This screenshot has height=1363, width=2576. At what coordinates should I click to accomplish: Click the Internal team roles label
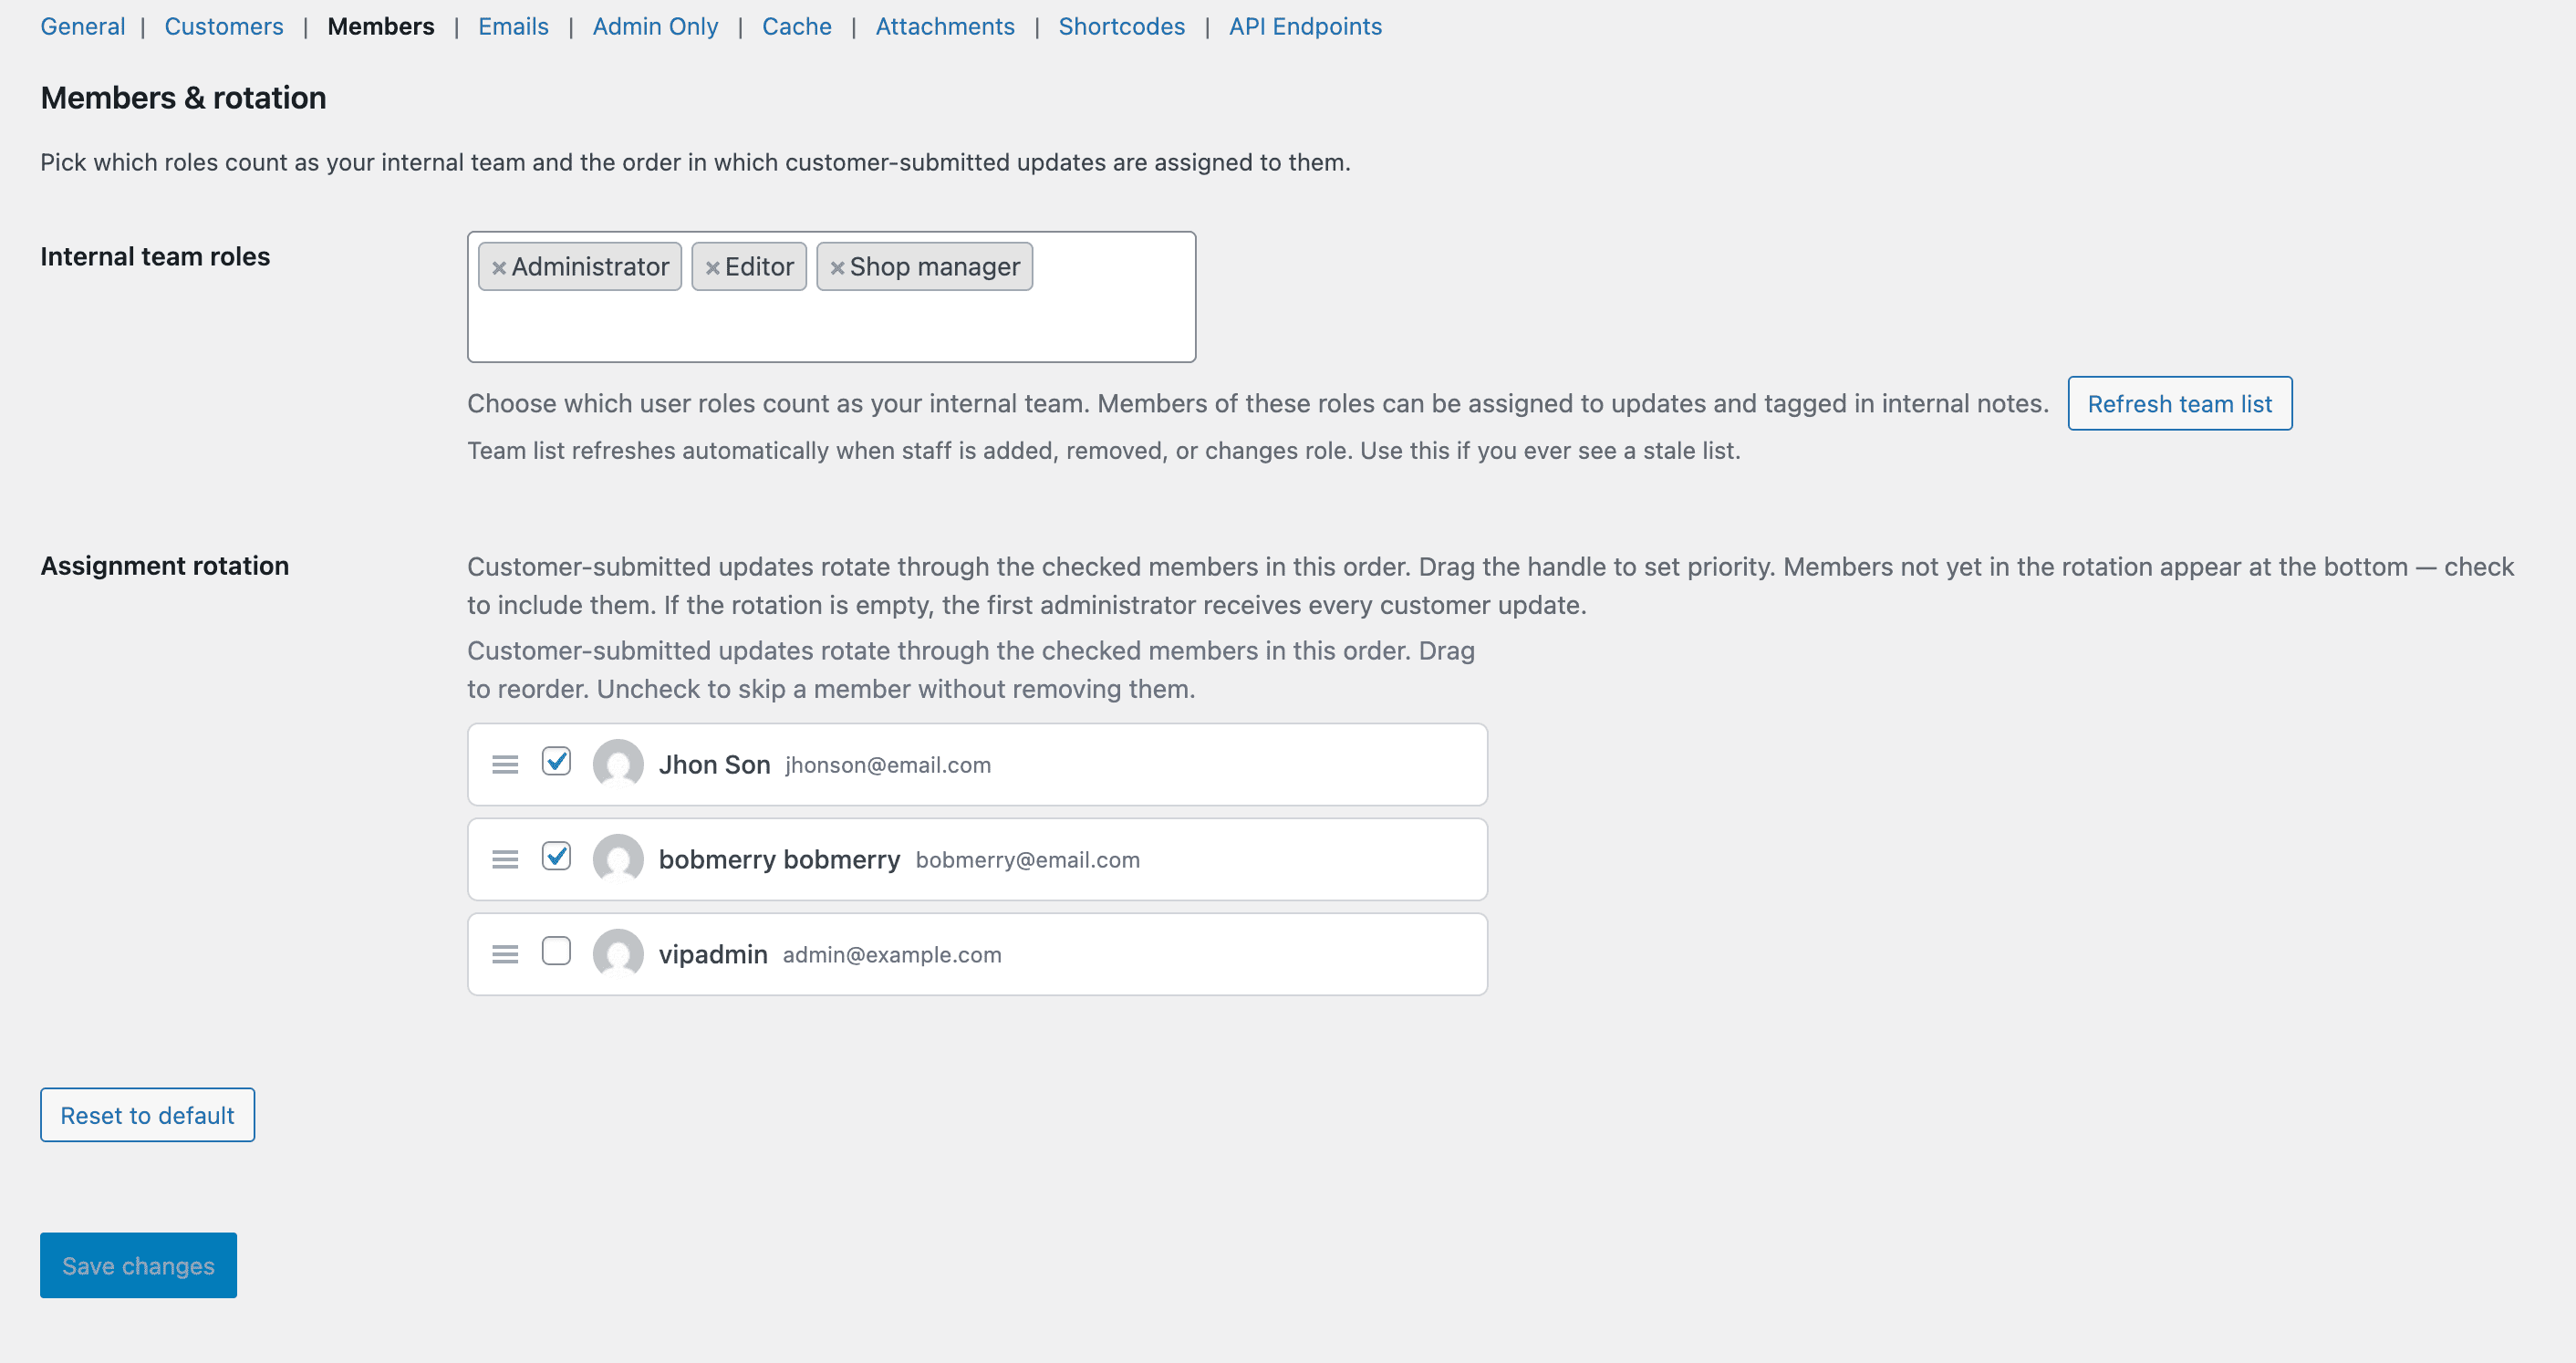pyautogui.click(x=155, y=257)
